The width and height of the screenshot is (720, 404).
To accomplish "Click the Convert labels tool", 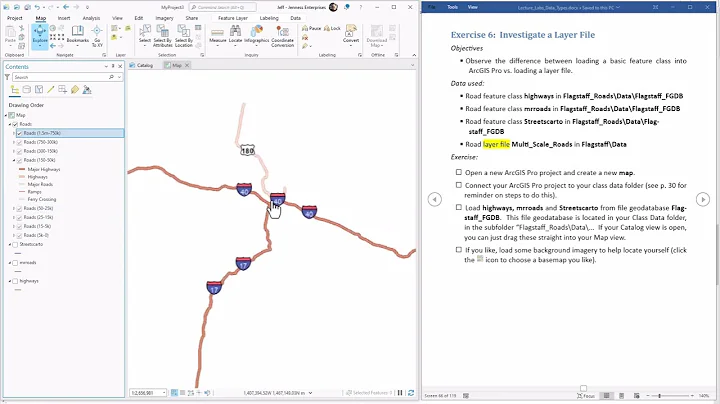I will coord(351,34).
